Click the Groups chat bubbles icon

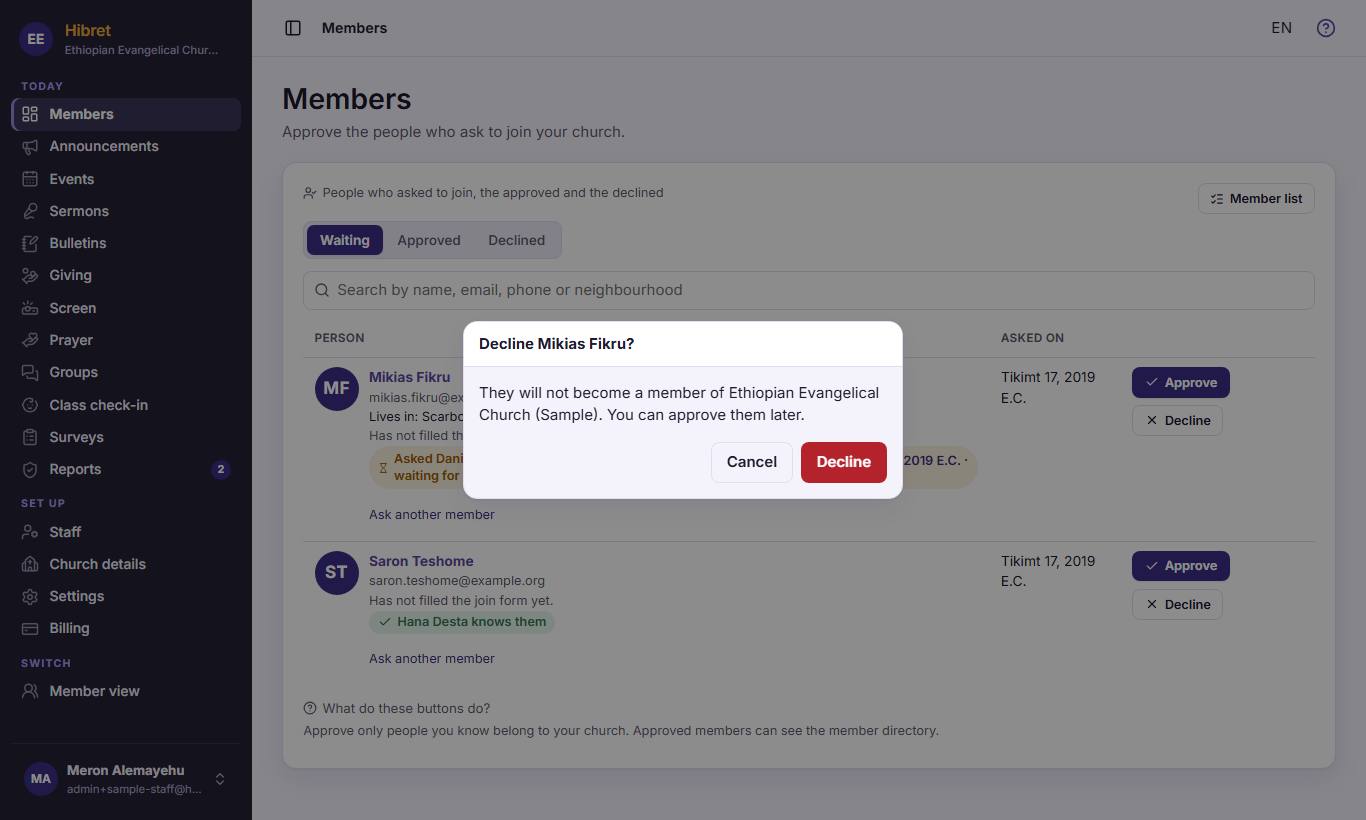click(x=30, y=372)
